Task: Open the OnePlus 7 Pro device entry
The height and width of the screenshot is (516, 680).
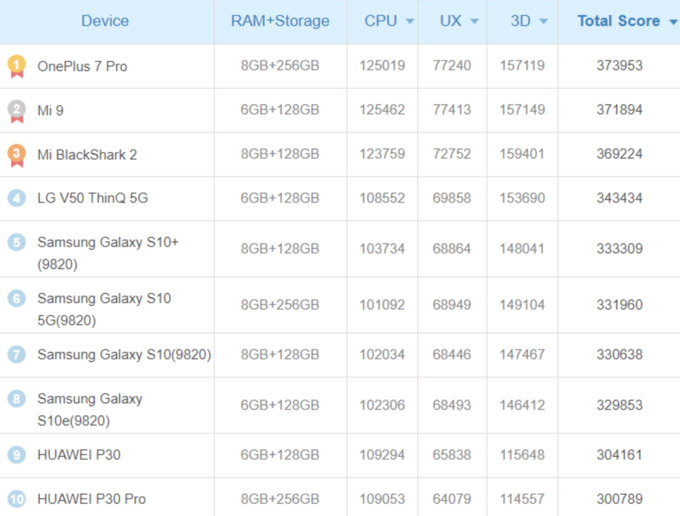Action: pyautogui.click(x=82, y=66)
